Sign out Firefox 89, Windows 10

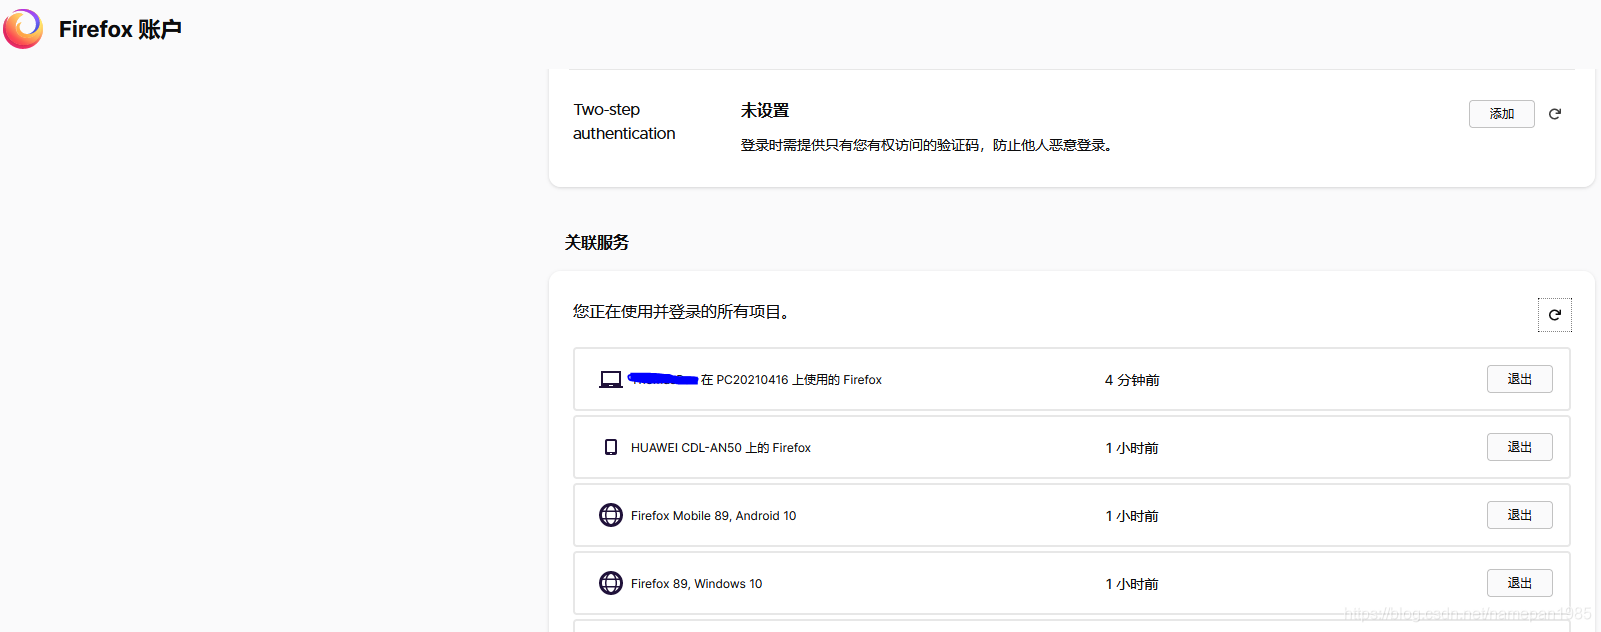click(x=1519, y=583)
